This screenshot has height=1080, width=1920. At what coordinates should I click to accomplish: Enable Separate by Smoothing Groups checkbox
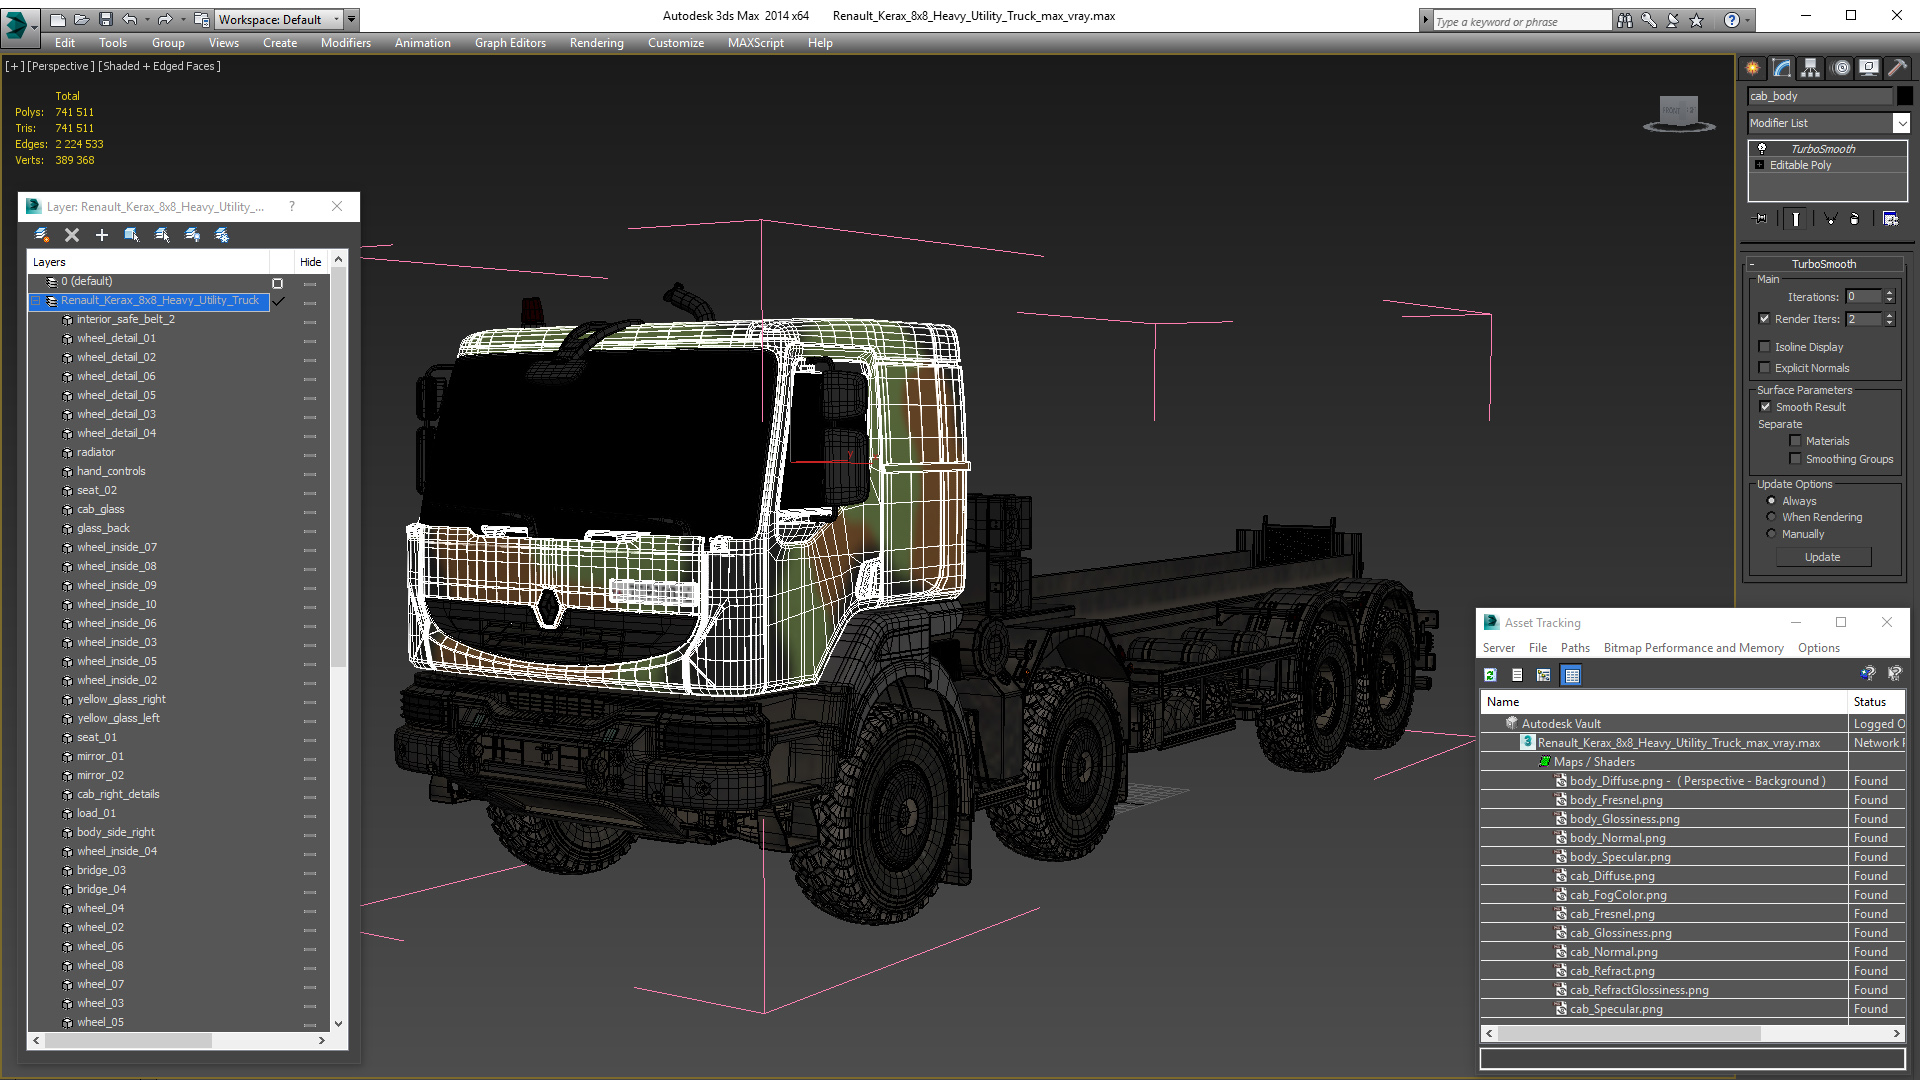tap(1796, 459)
